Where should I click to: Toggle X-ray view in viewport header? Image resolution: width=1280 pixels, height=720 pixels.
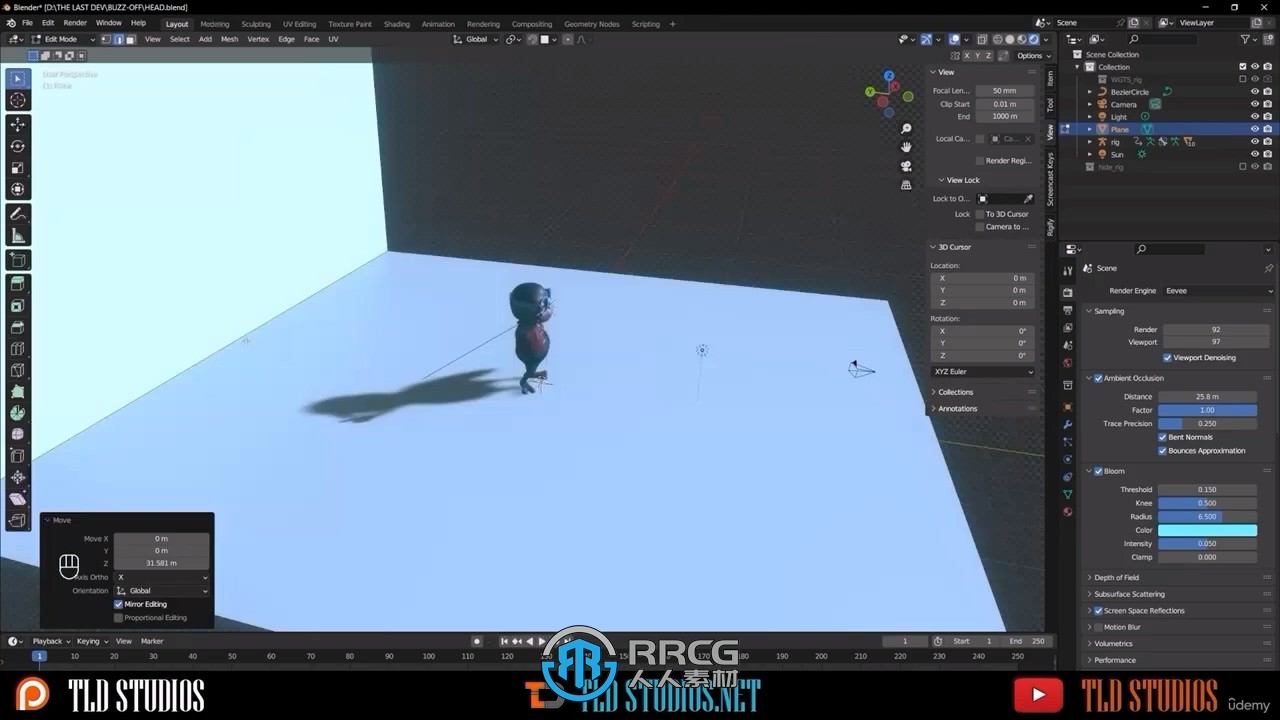click(x=982, y=39)
